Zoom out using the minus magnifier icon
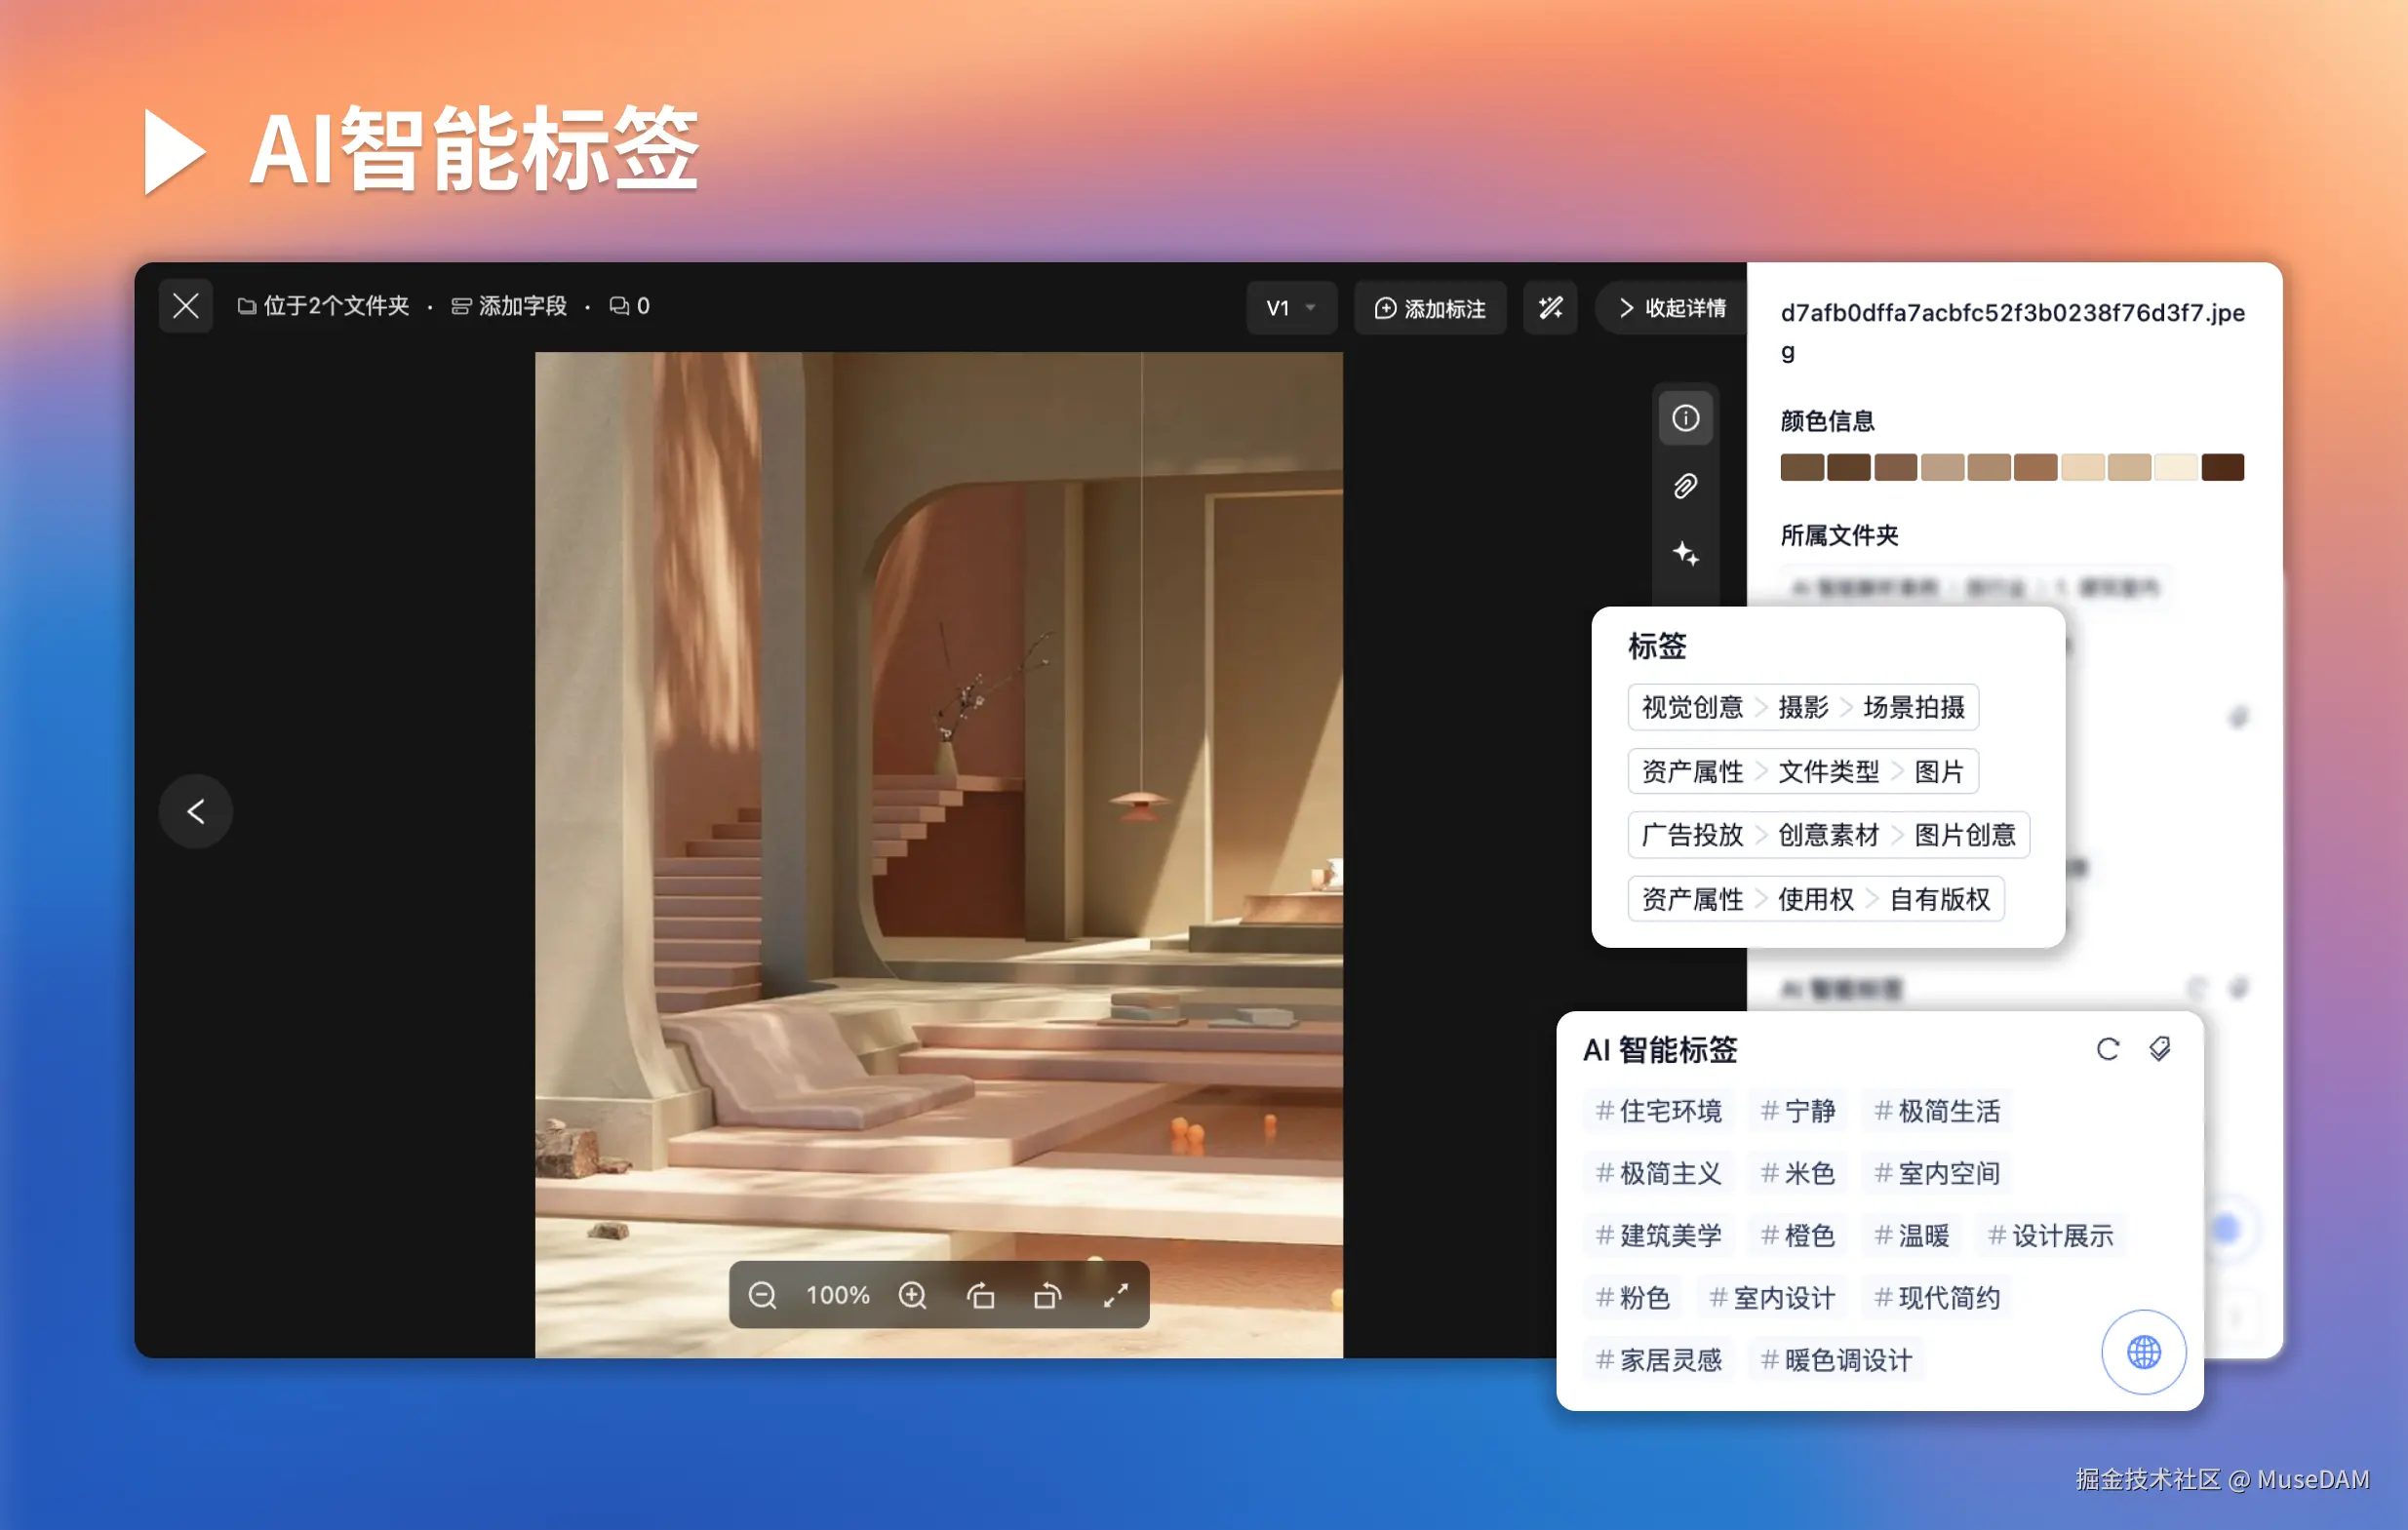Screen dimensions: 2408x1530 763,1295
